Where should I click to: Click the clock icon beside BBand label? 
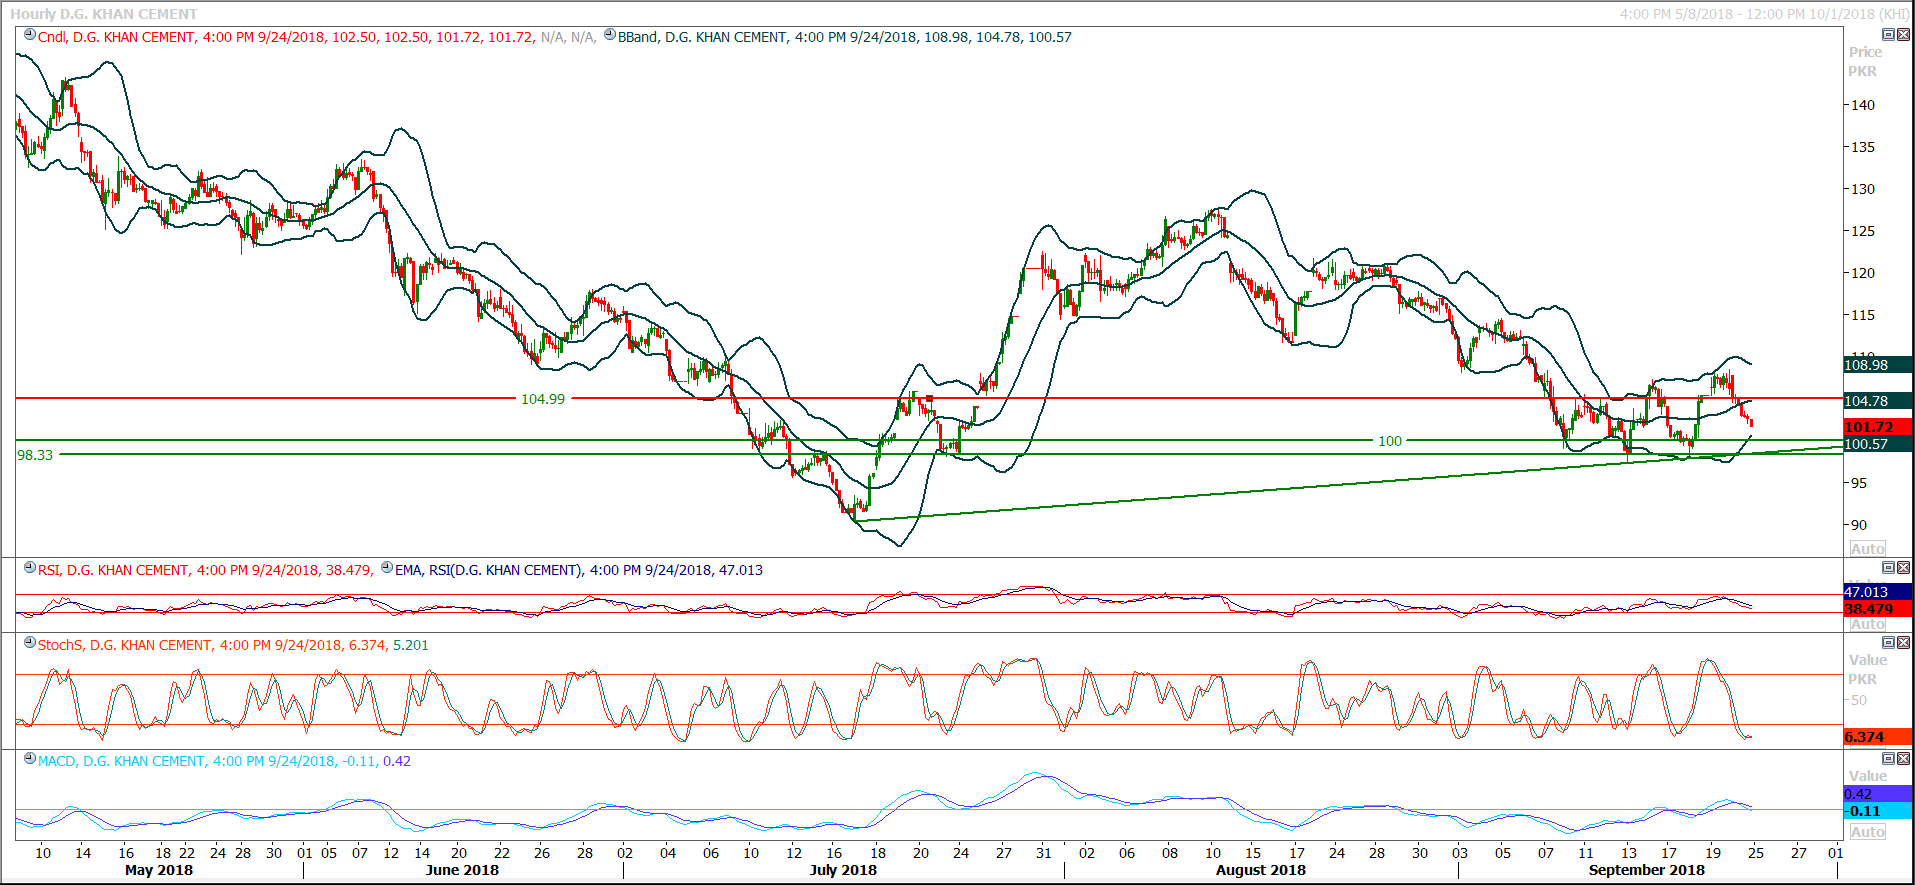click(610, 35)
